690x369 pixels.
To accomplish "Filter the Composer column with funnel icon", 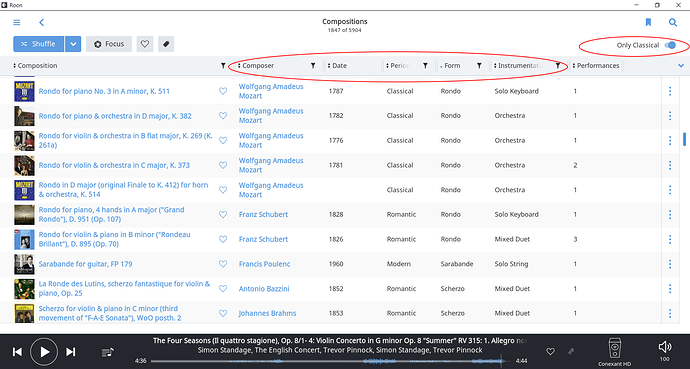I will point(313,66).
